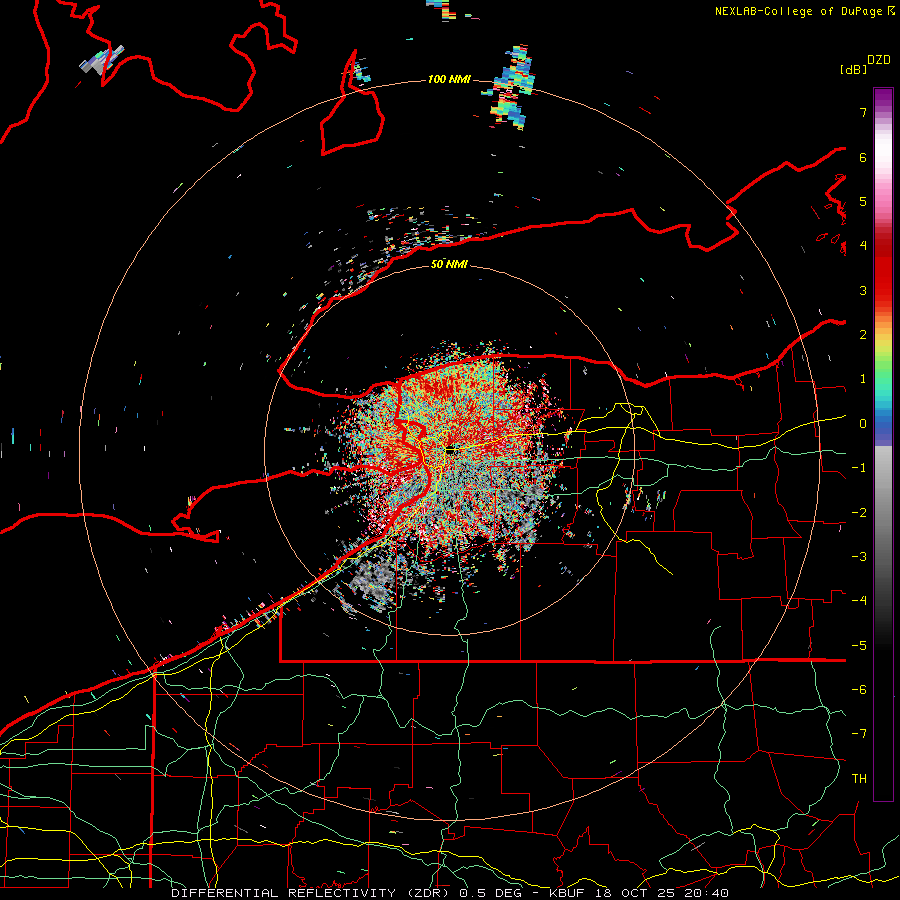Image resolution: width=900 pixels, height=900 pixels.
Task: Click the -3 tick label on color scale
Action: click(859, 557)
